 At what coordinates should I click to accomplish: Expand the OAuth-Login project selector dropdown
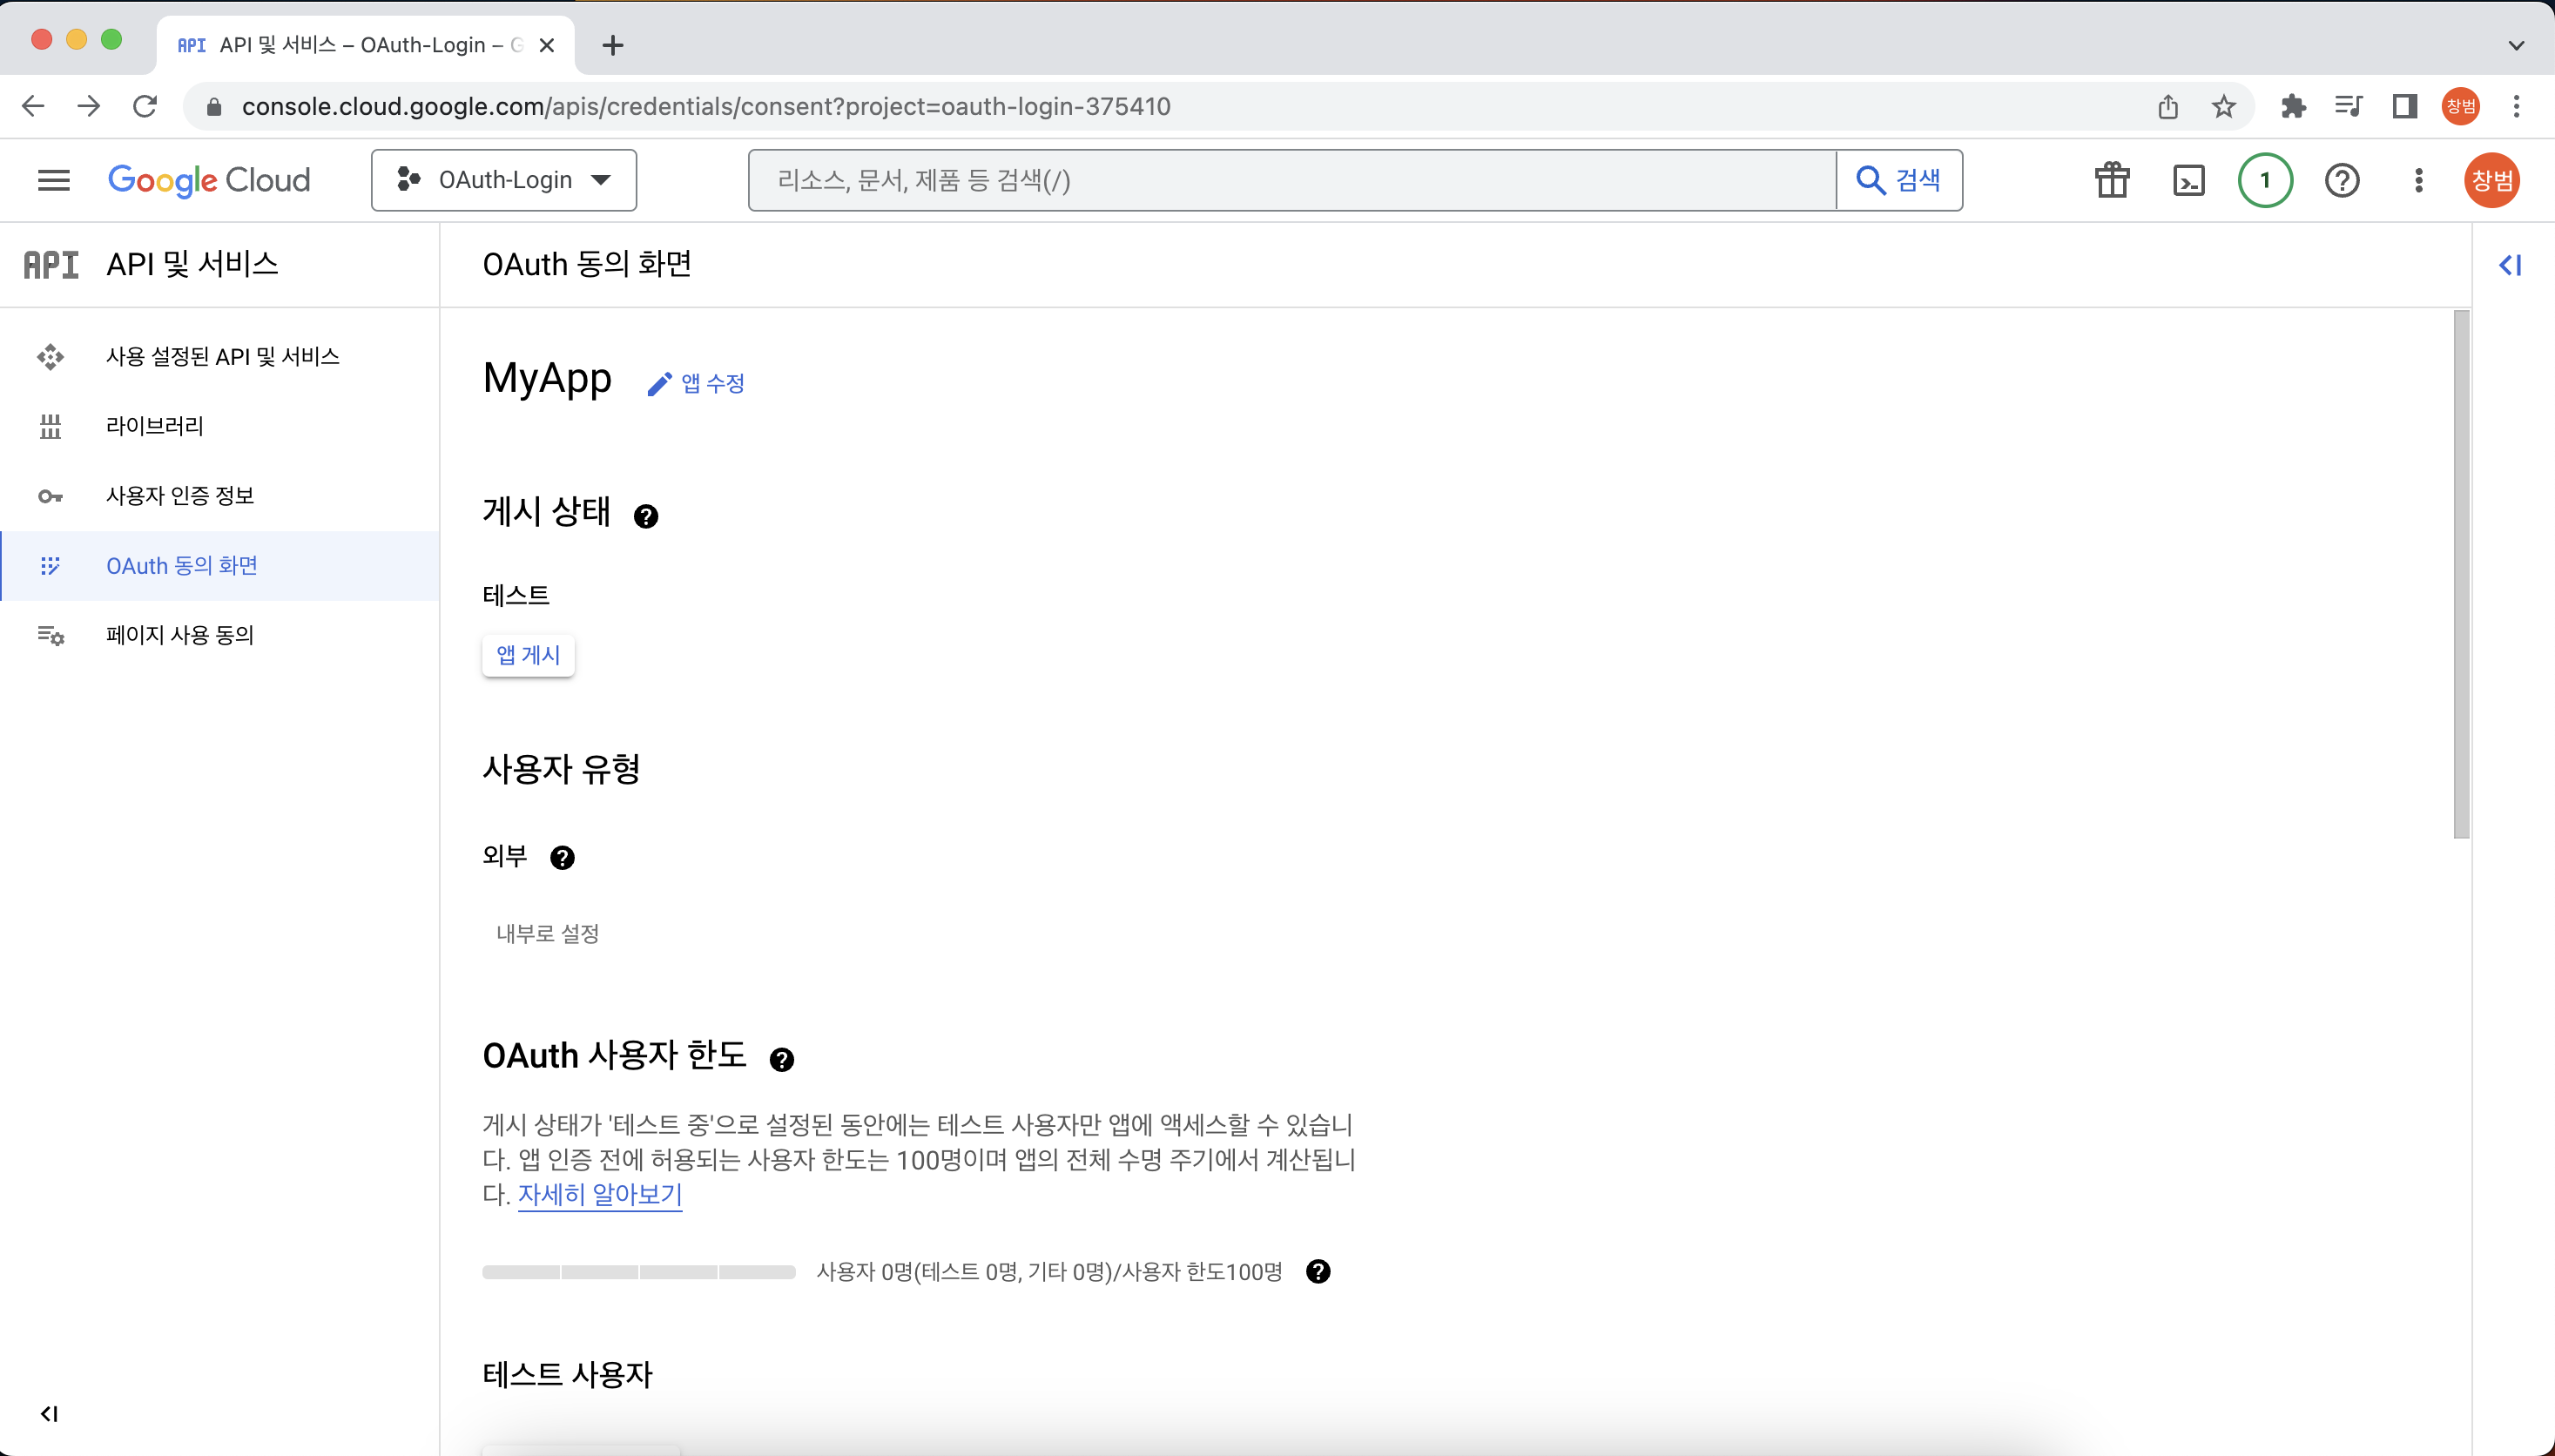point(504,180)
